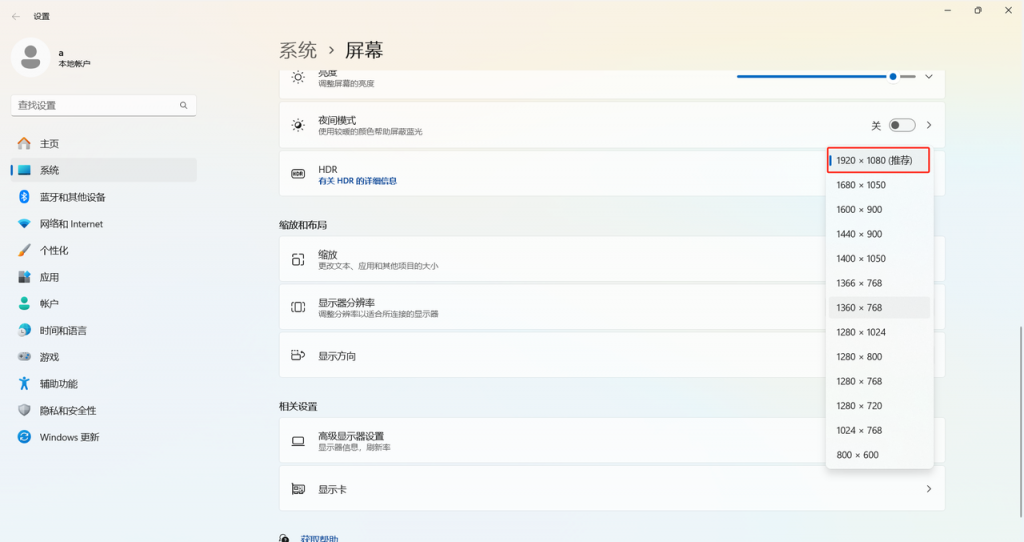The height and width of the screenshot is (542, 1024).
Task: Go to 网络和 Internet settings
Action: point(104,223)
